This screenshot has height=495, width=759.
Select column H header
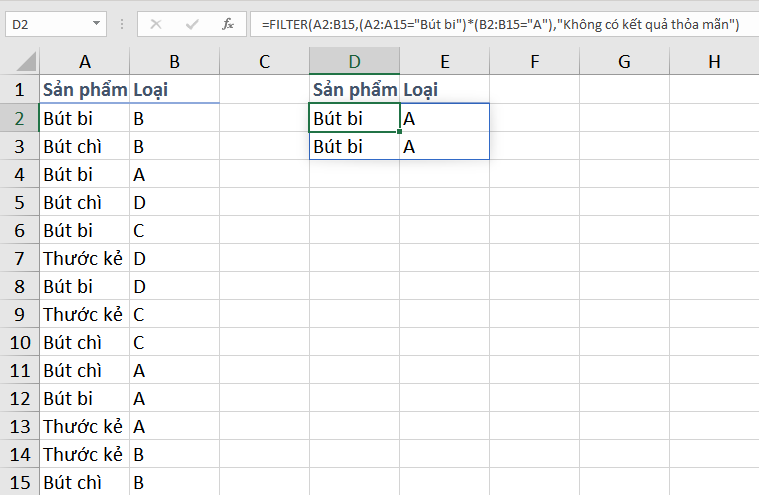[x=714, y=62]
